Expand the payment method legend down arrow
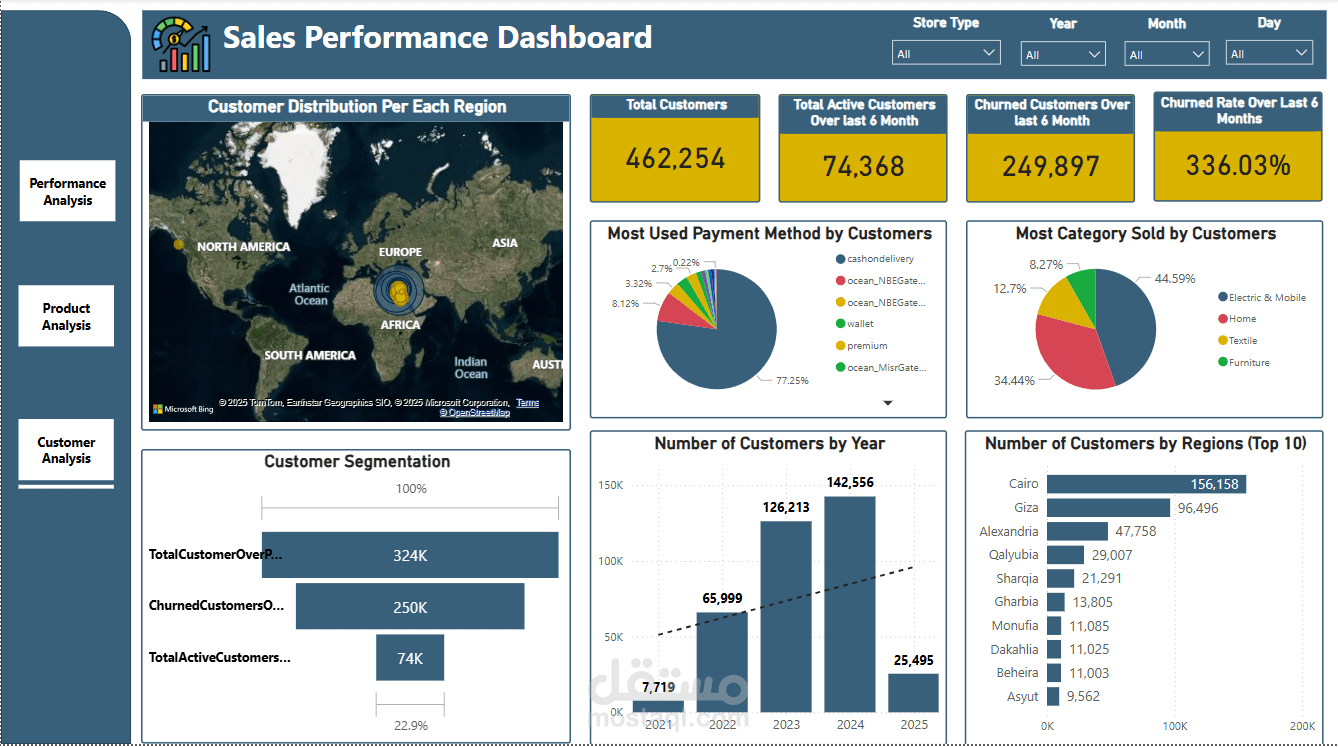 click(887, 402)
